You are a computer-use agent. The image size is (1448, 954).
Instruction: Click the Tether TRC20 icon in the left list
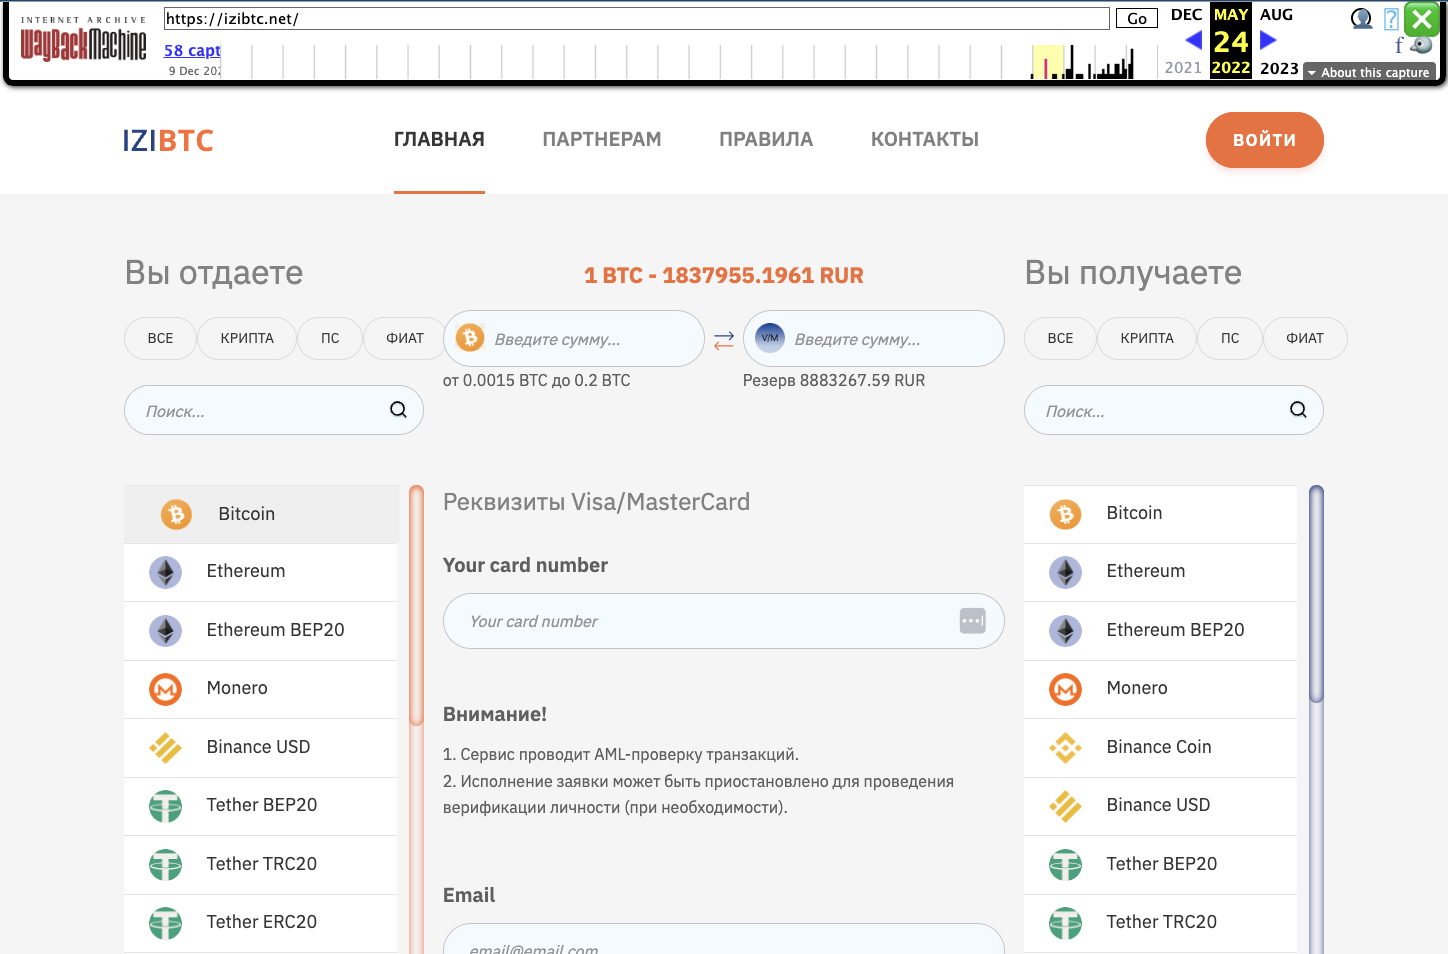tap(165, 864)
